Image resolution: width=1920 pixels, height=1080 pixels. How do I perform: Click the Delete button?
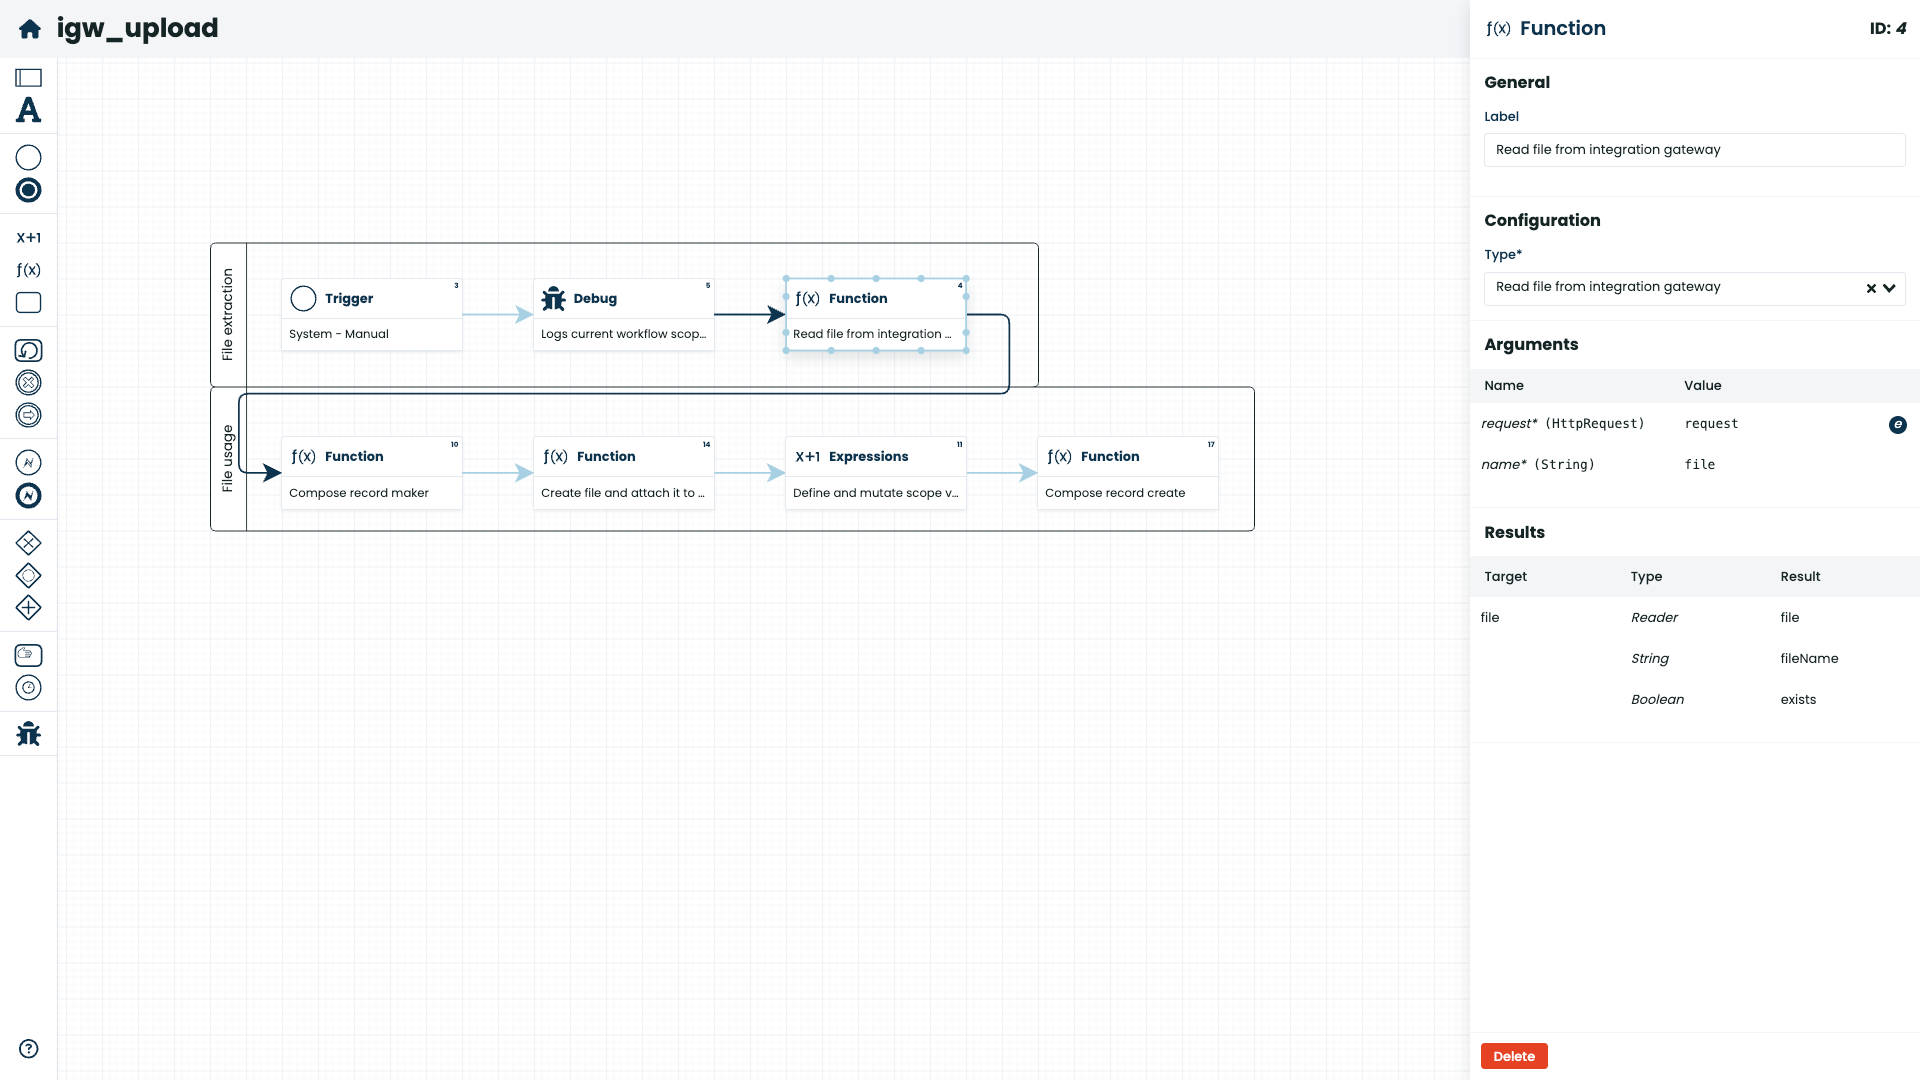point(1514,1056)
